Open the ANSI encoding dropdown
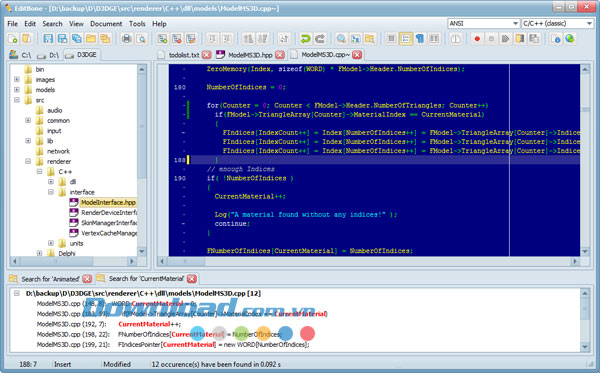 [x=484, y=24]
